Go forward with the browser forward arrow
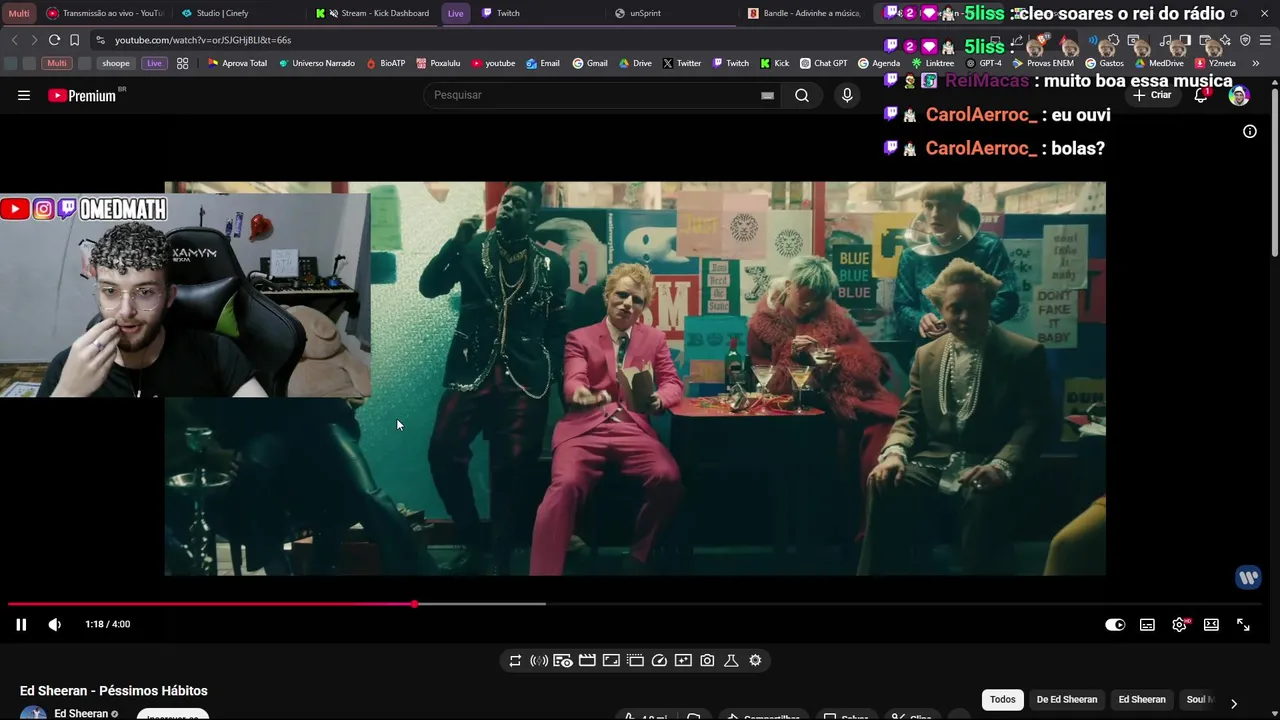Image resolution: width=1280 pixels, height=720 pixels. 34,40
